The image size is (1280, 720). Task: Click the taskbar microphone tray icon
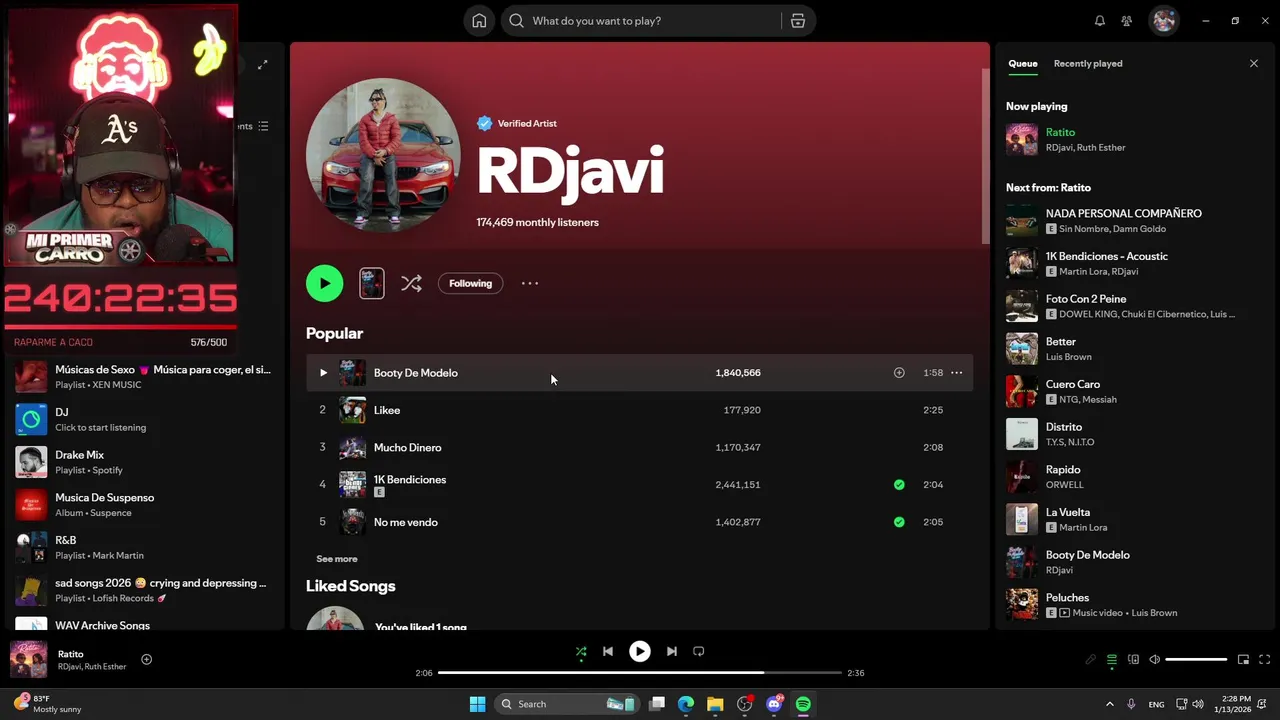[1131, 704]
